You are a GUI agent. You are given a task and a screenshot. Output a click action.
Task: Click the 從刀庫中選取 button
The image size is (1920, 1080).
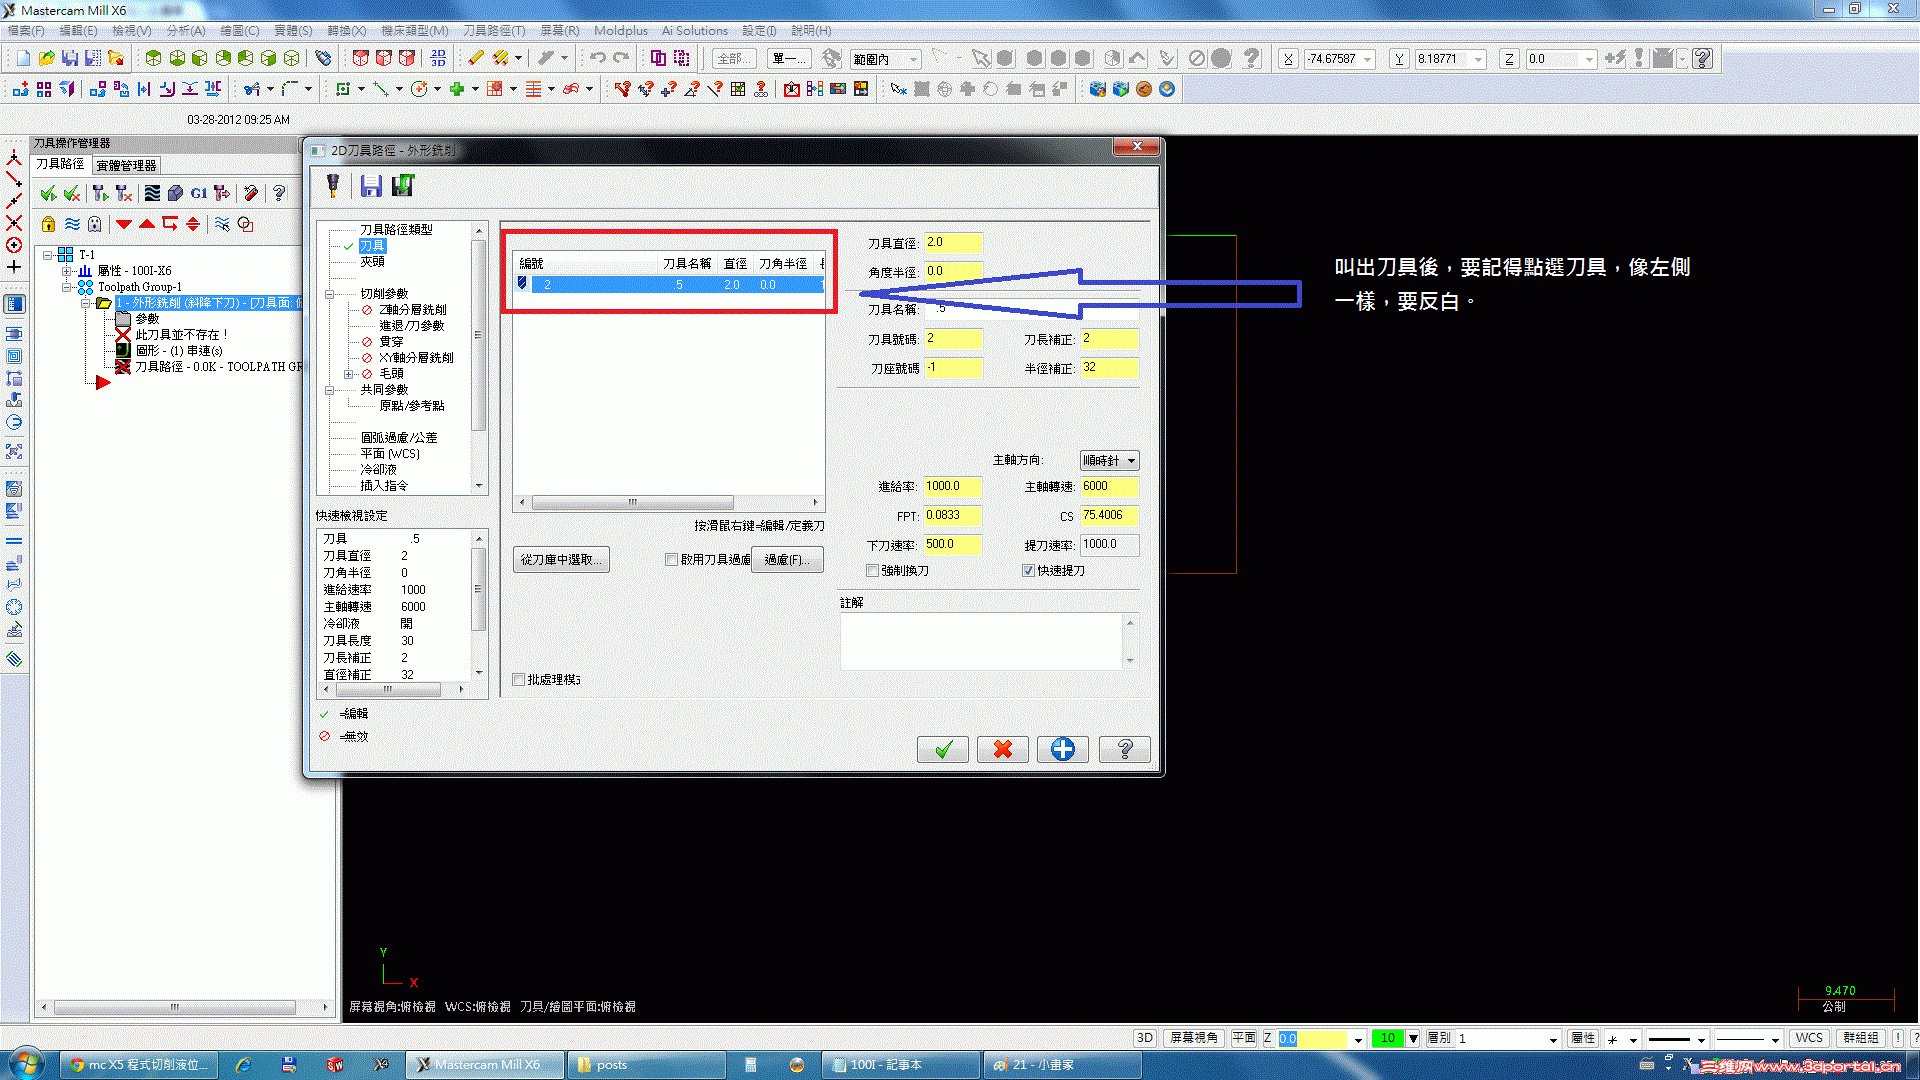561,560
